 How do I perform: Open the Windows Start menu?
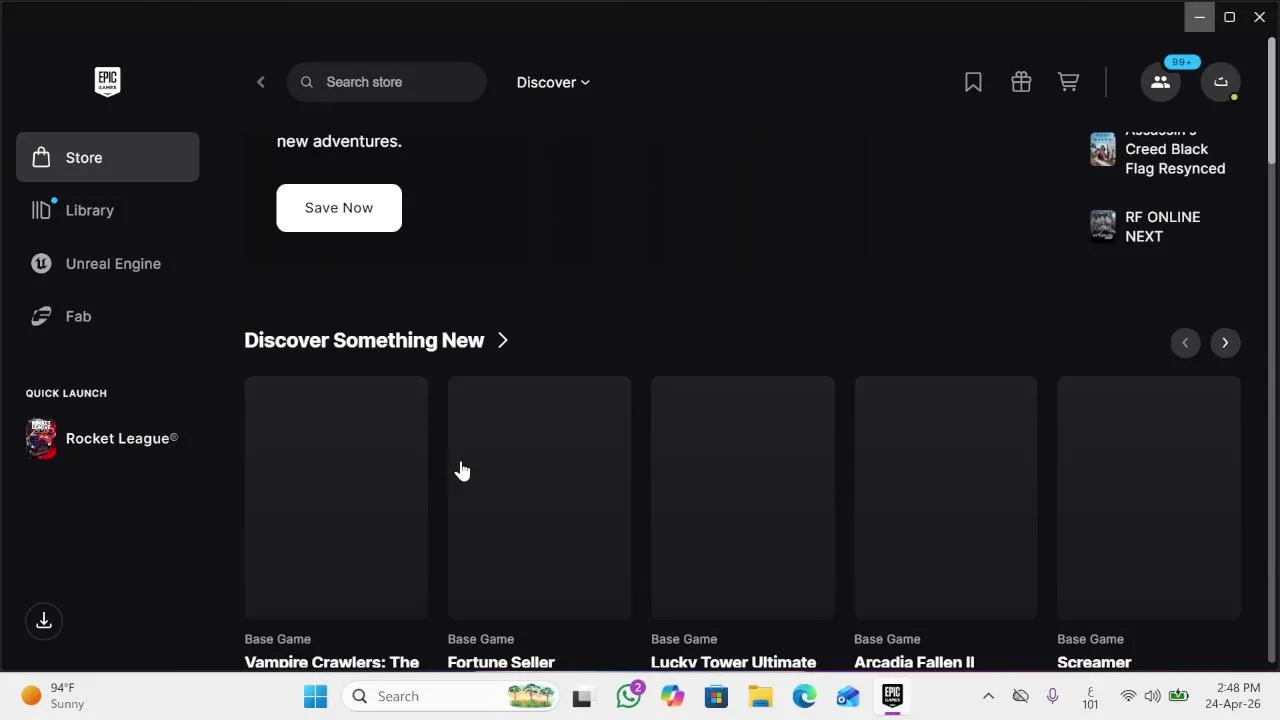tap(315, 696)
